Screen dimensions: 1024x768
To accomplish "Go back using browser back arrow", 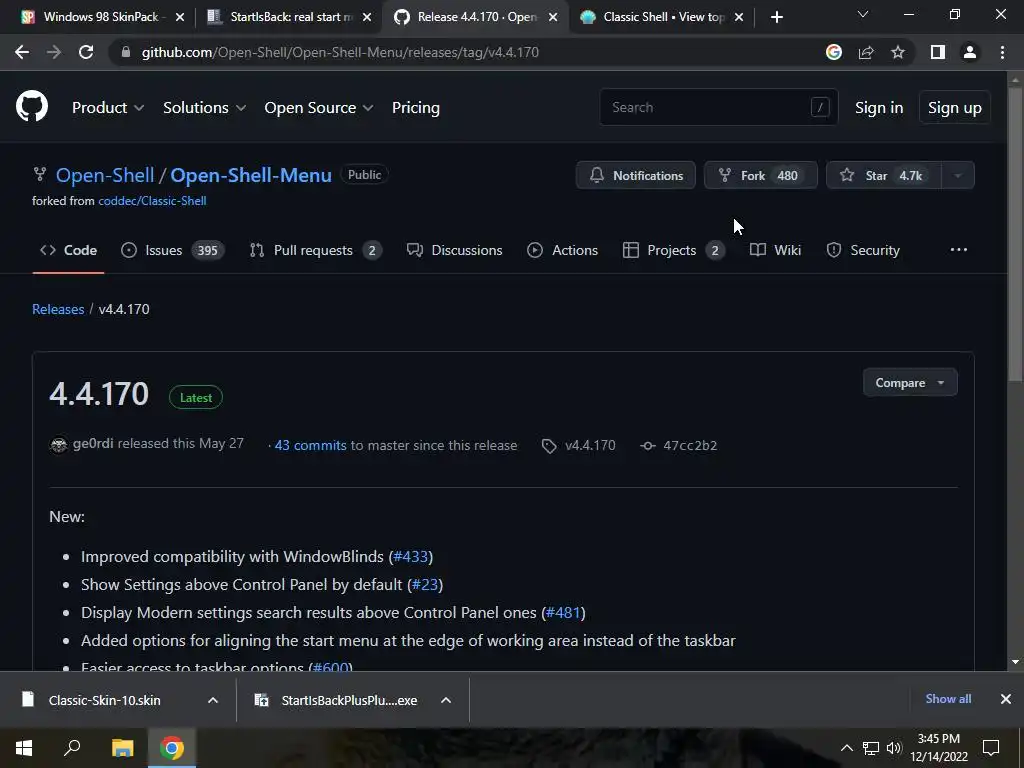I will tap(22, 52).
